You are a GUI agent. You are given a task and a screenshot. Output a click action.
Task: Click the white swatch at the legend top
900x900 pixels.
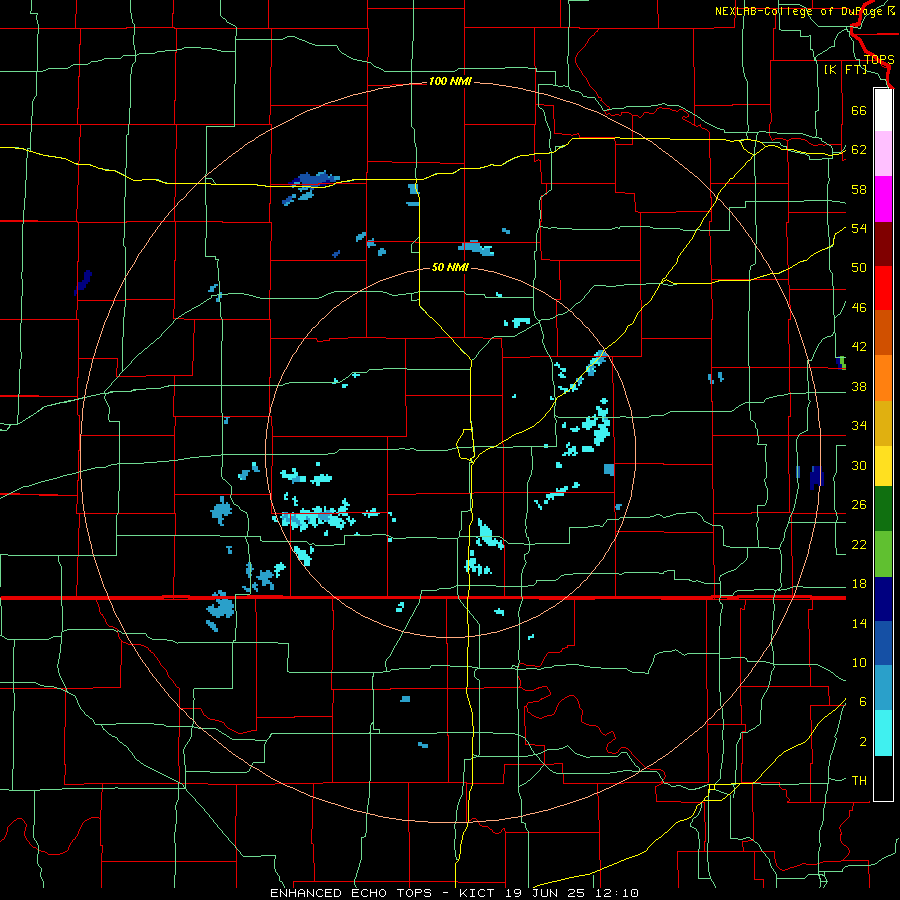pyautogui.click(x=883, y=110)
